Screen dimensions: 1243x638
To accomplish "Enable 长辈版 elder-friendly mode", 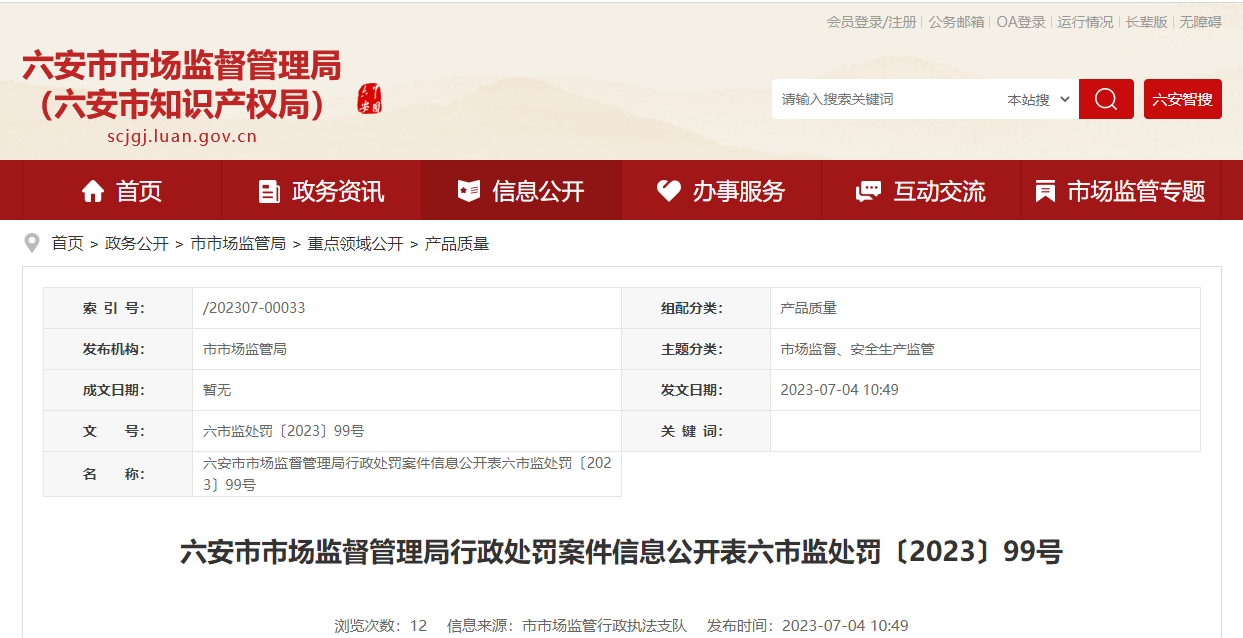I will point(1146,22).
